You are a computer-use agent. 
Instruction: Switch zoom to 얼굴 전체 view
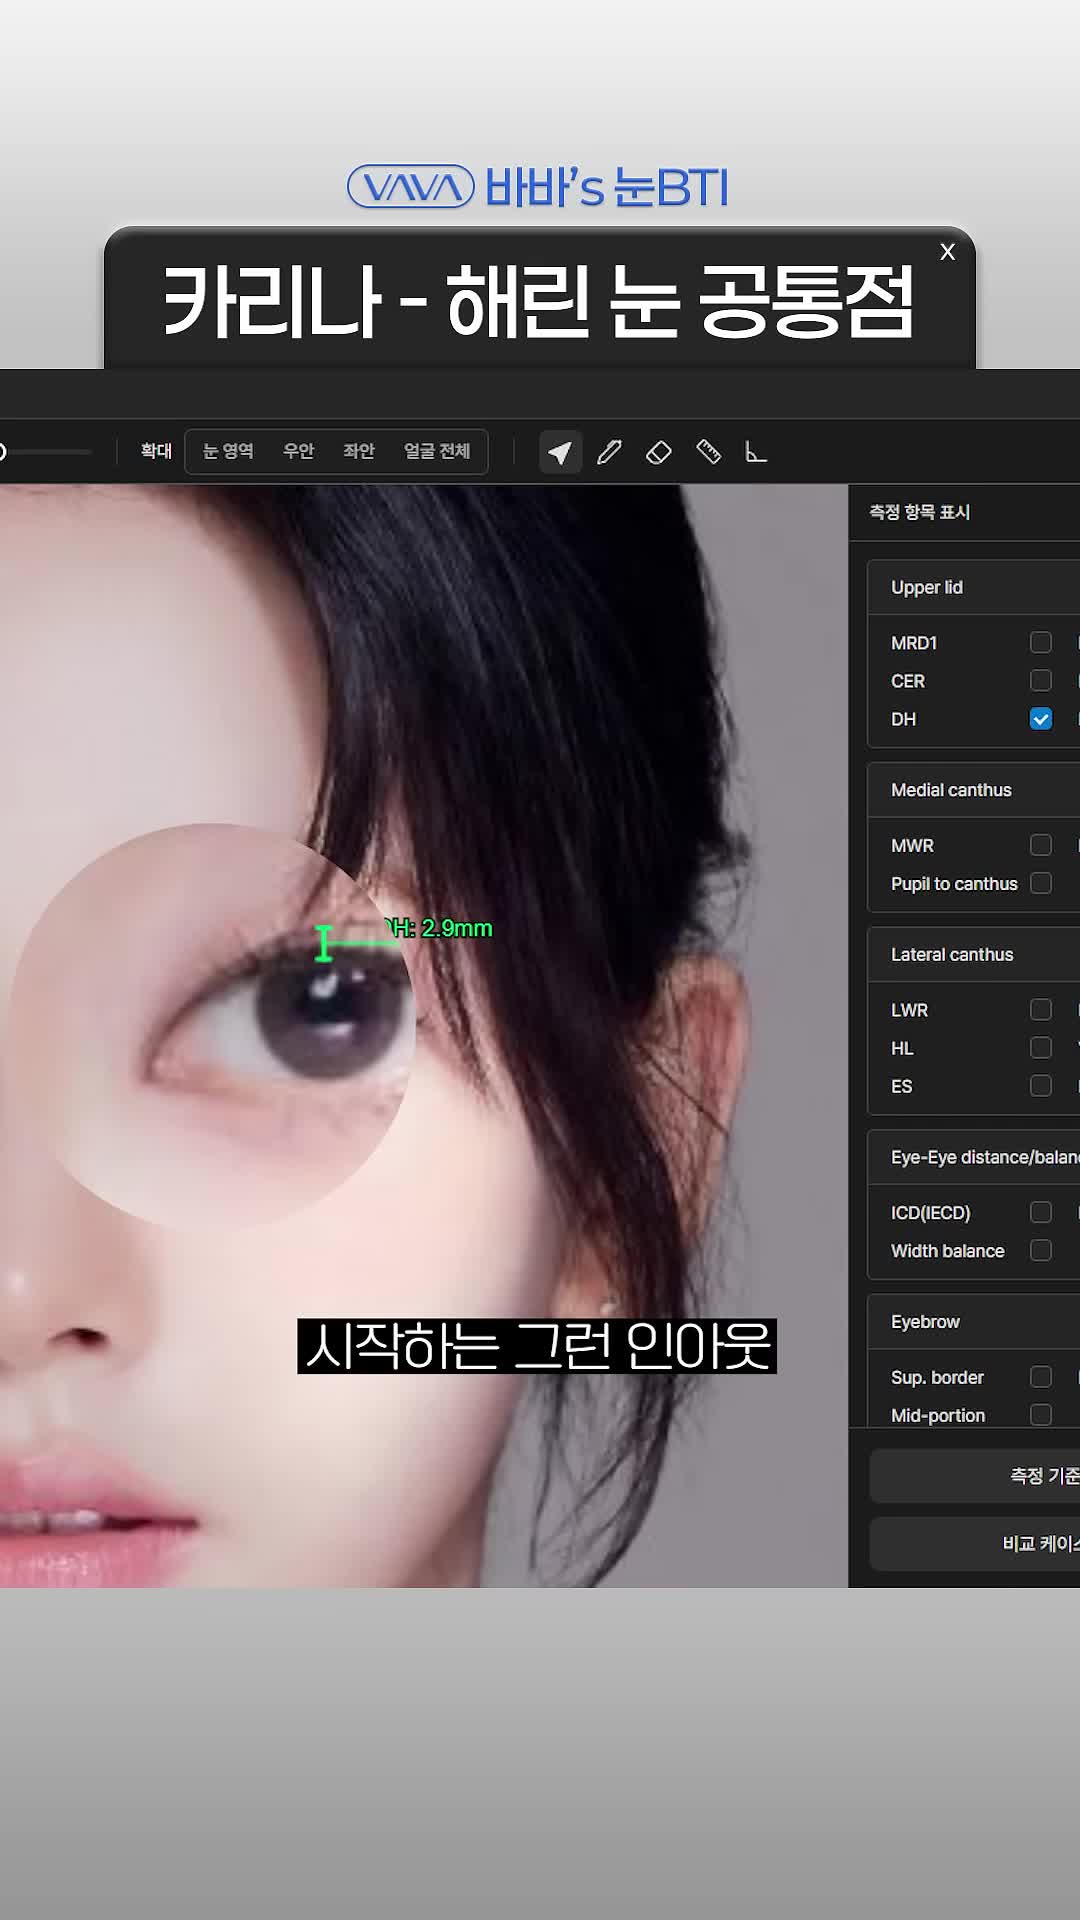[x=436, y=451]
